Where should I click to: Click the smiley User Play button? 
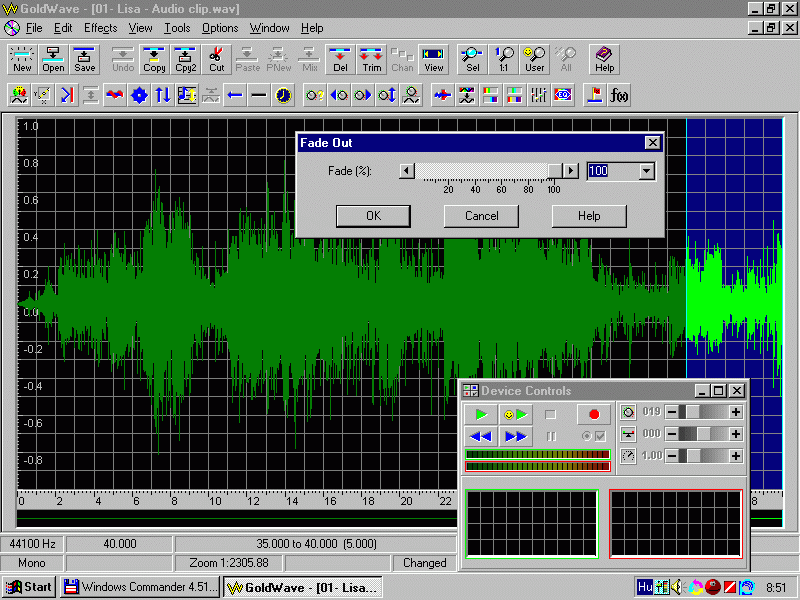[x=515, y=414]
